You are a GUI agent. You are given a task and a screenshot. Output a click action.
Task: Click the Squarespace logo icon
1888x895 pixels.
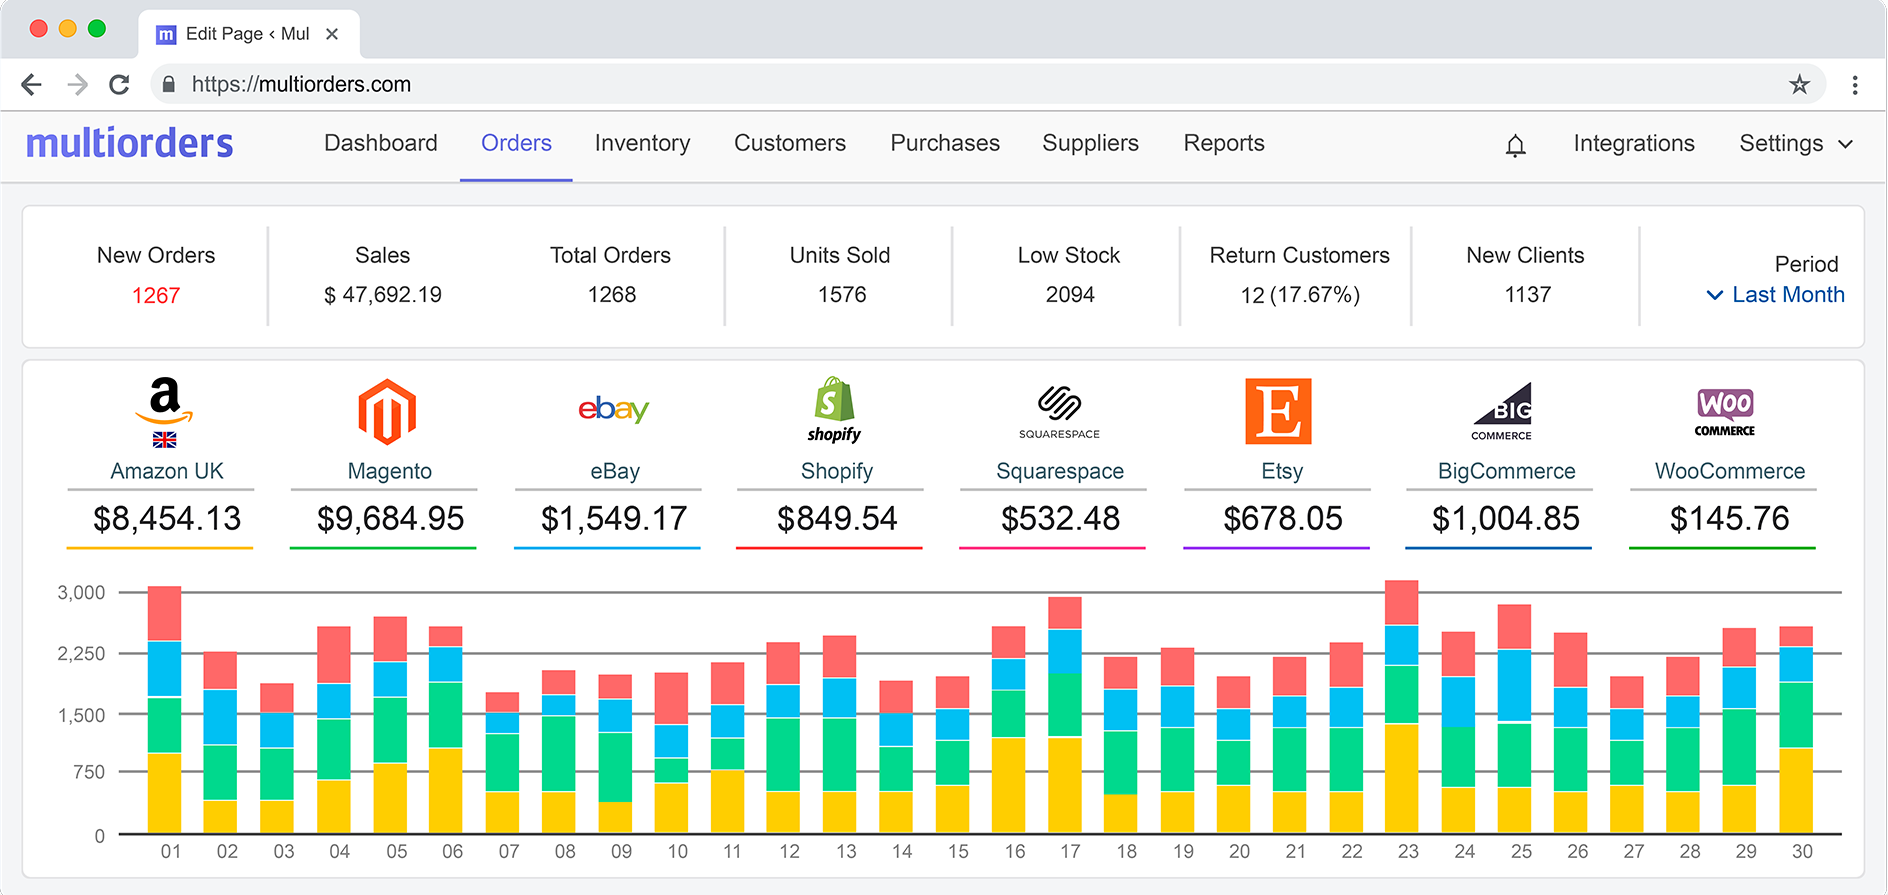pos(1059,410)
